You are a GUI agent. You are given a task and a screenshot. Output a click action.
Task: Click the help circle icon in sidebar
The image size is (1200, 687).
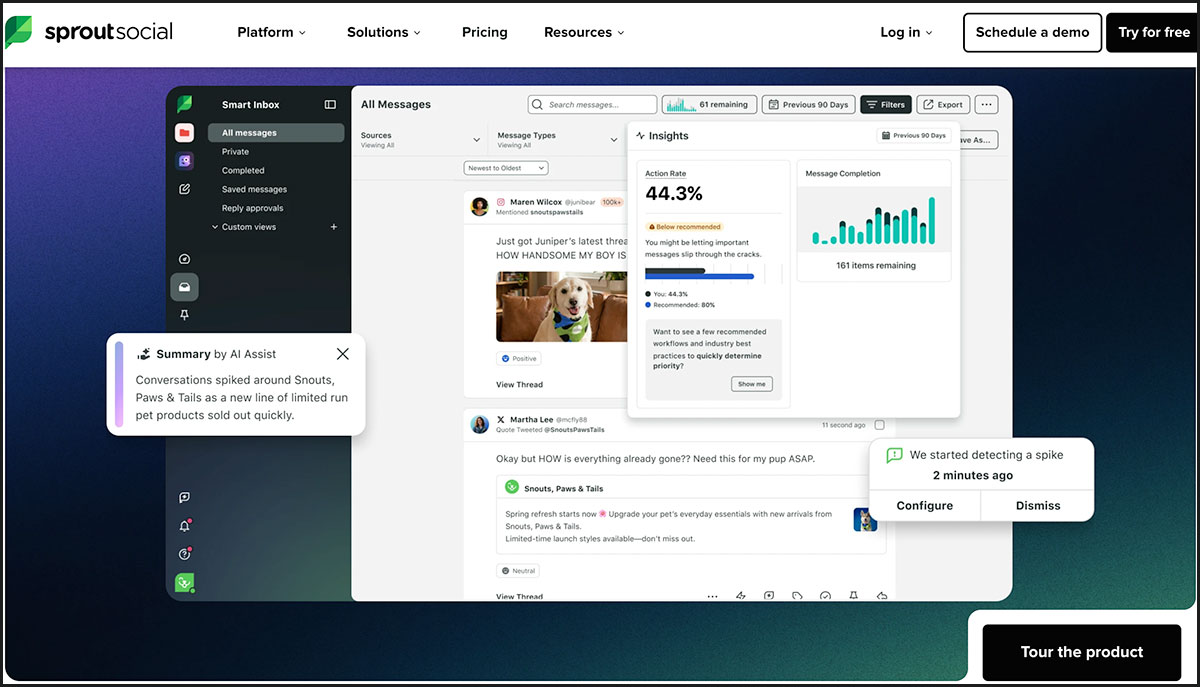[x=184, y=554]
